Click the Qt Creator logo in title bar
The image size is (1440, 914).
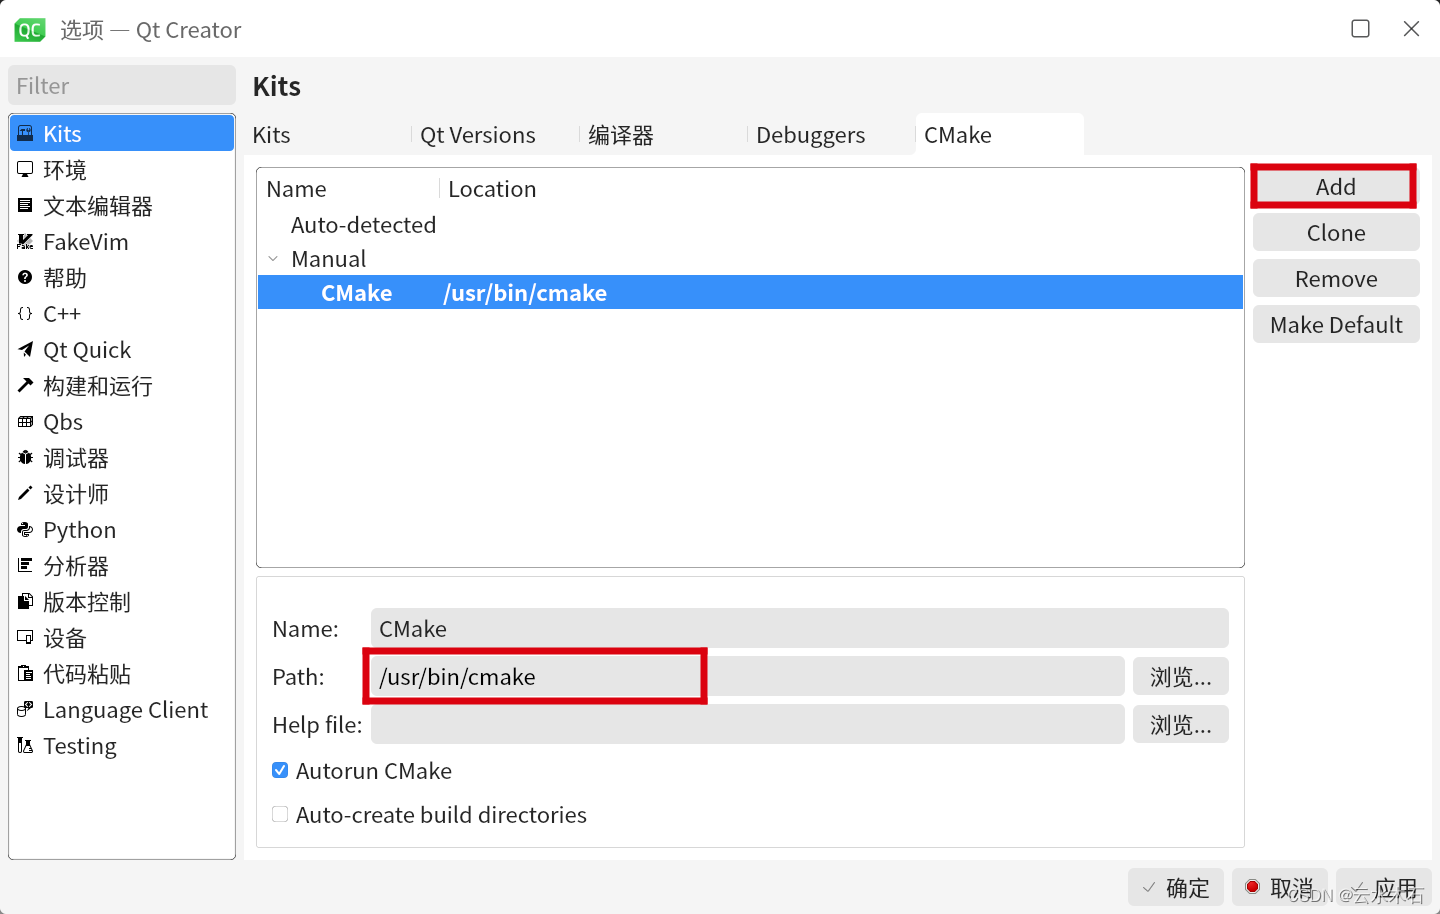pyautogui.click(x=29, y=30)
